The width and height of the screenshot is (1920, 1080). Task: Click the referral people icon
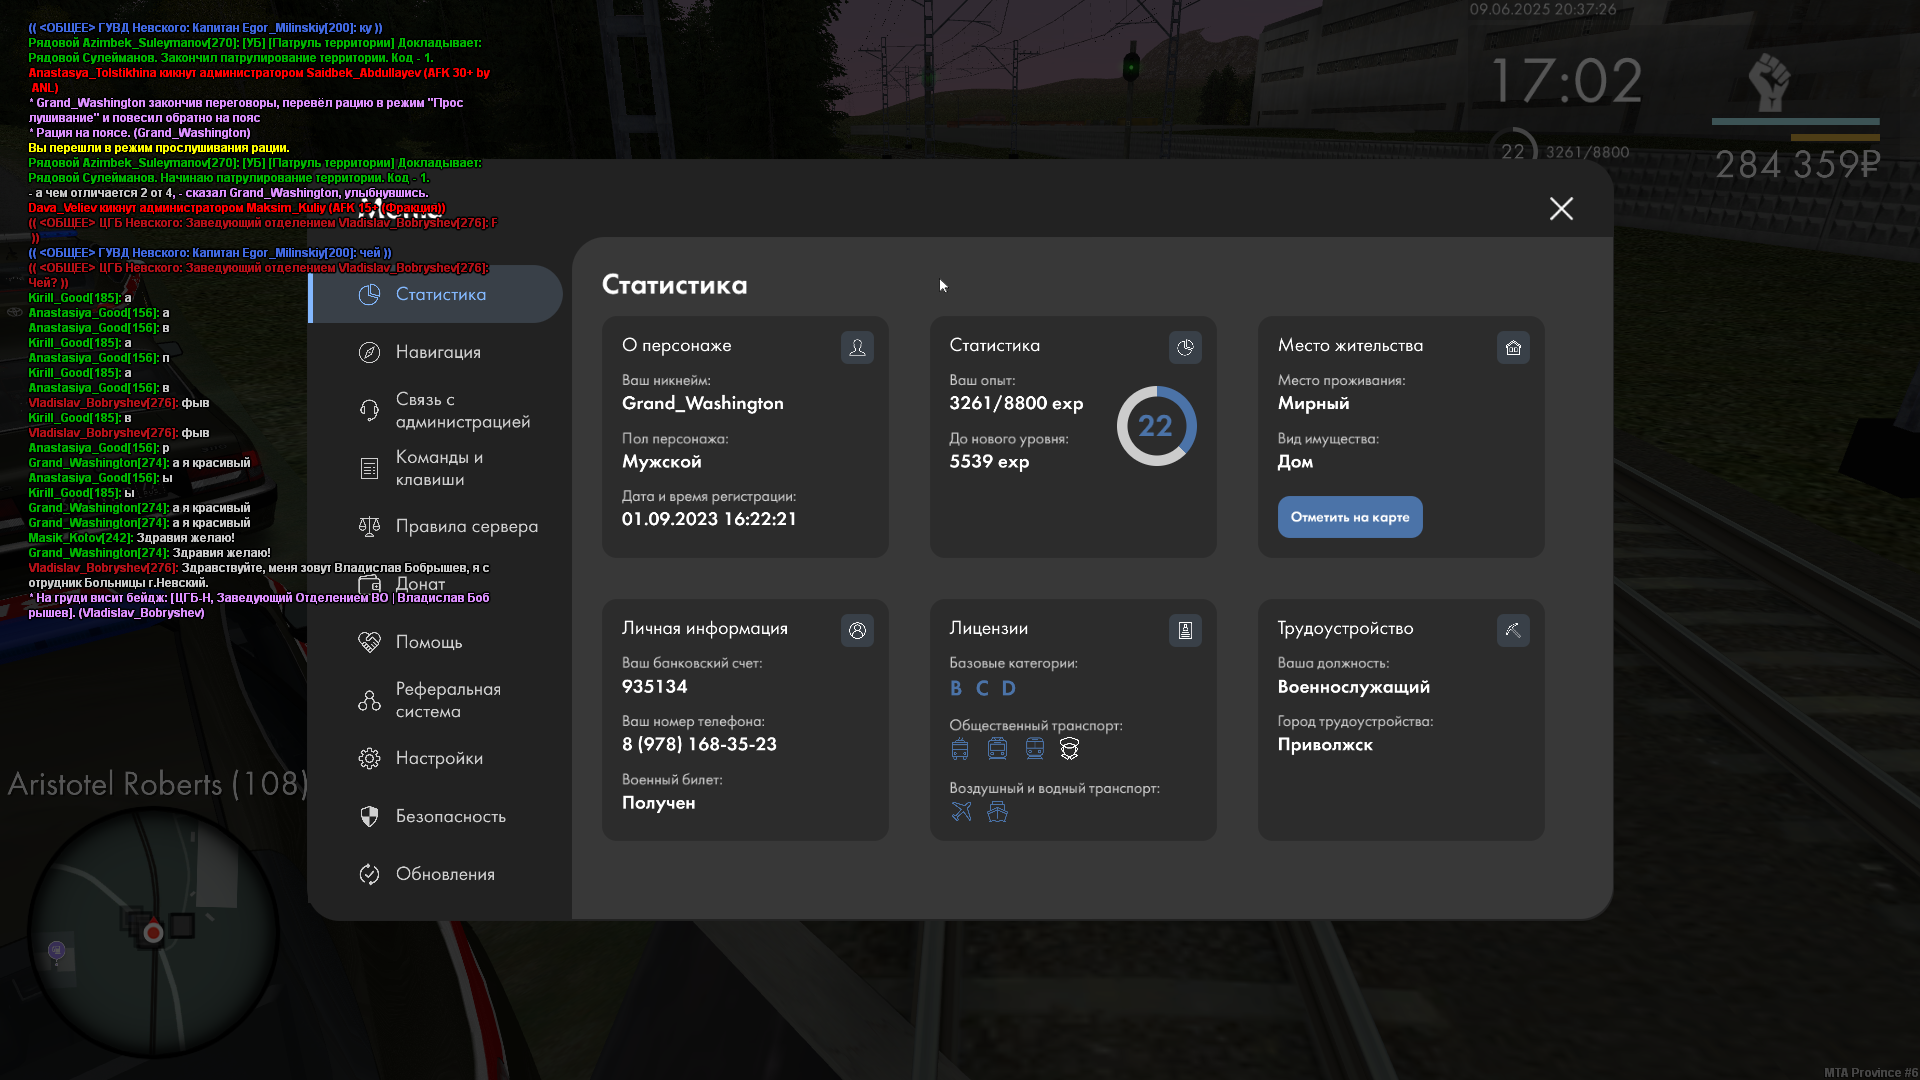(369, 700)
